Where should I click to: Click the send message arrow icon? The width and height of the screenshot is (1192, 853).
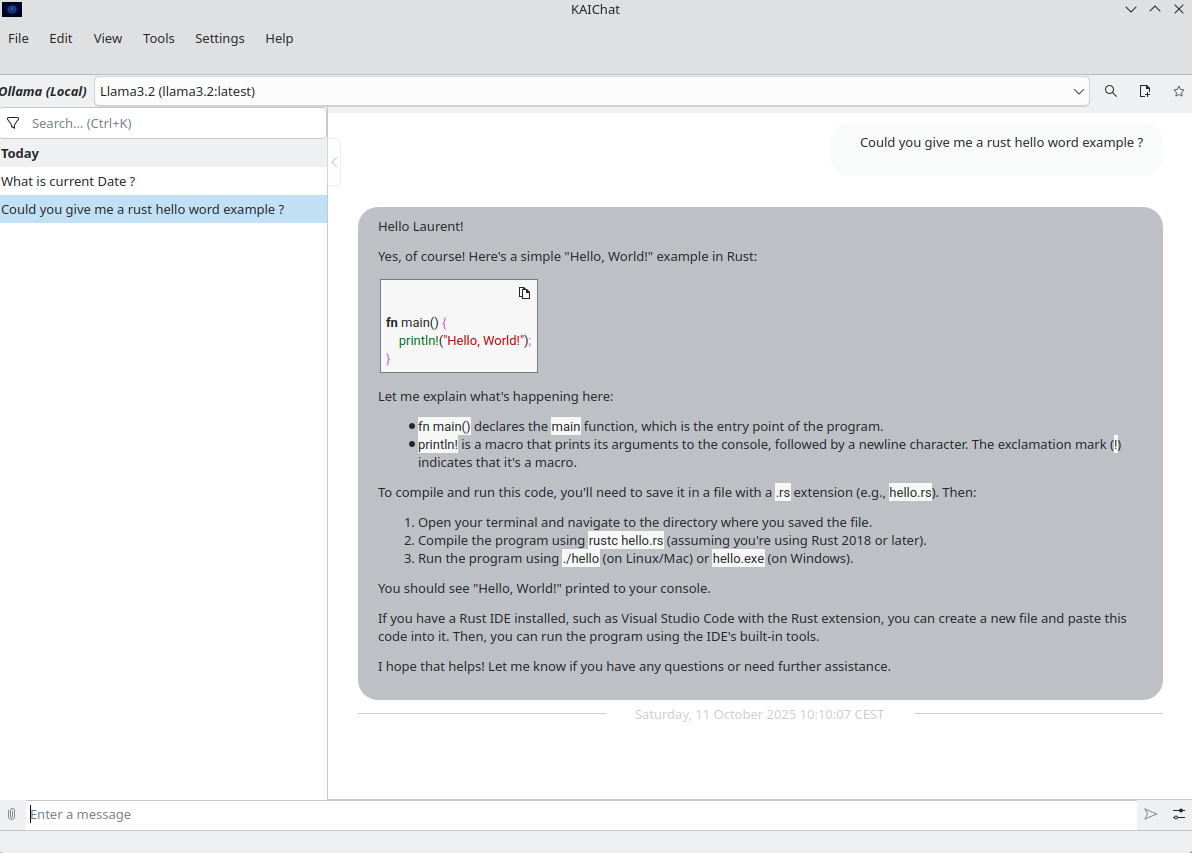pyautogui.click(x=1151, y=814)
